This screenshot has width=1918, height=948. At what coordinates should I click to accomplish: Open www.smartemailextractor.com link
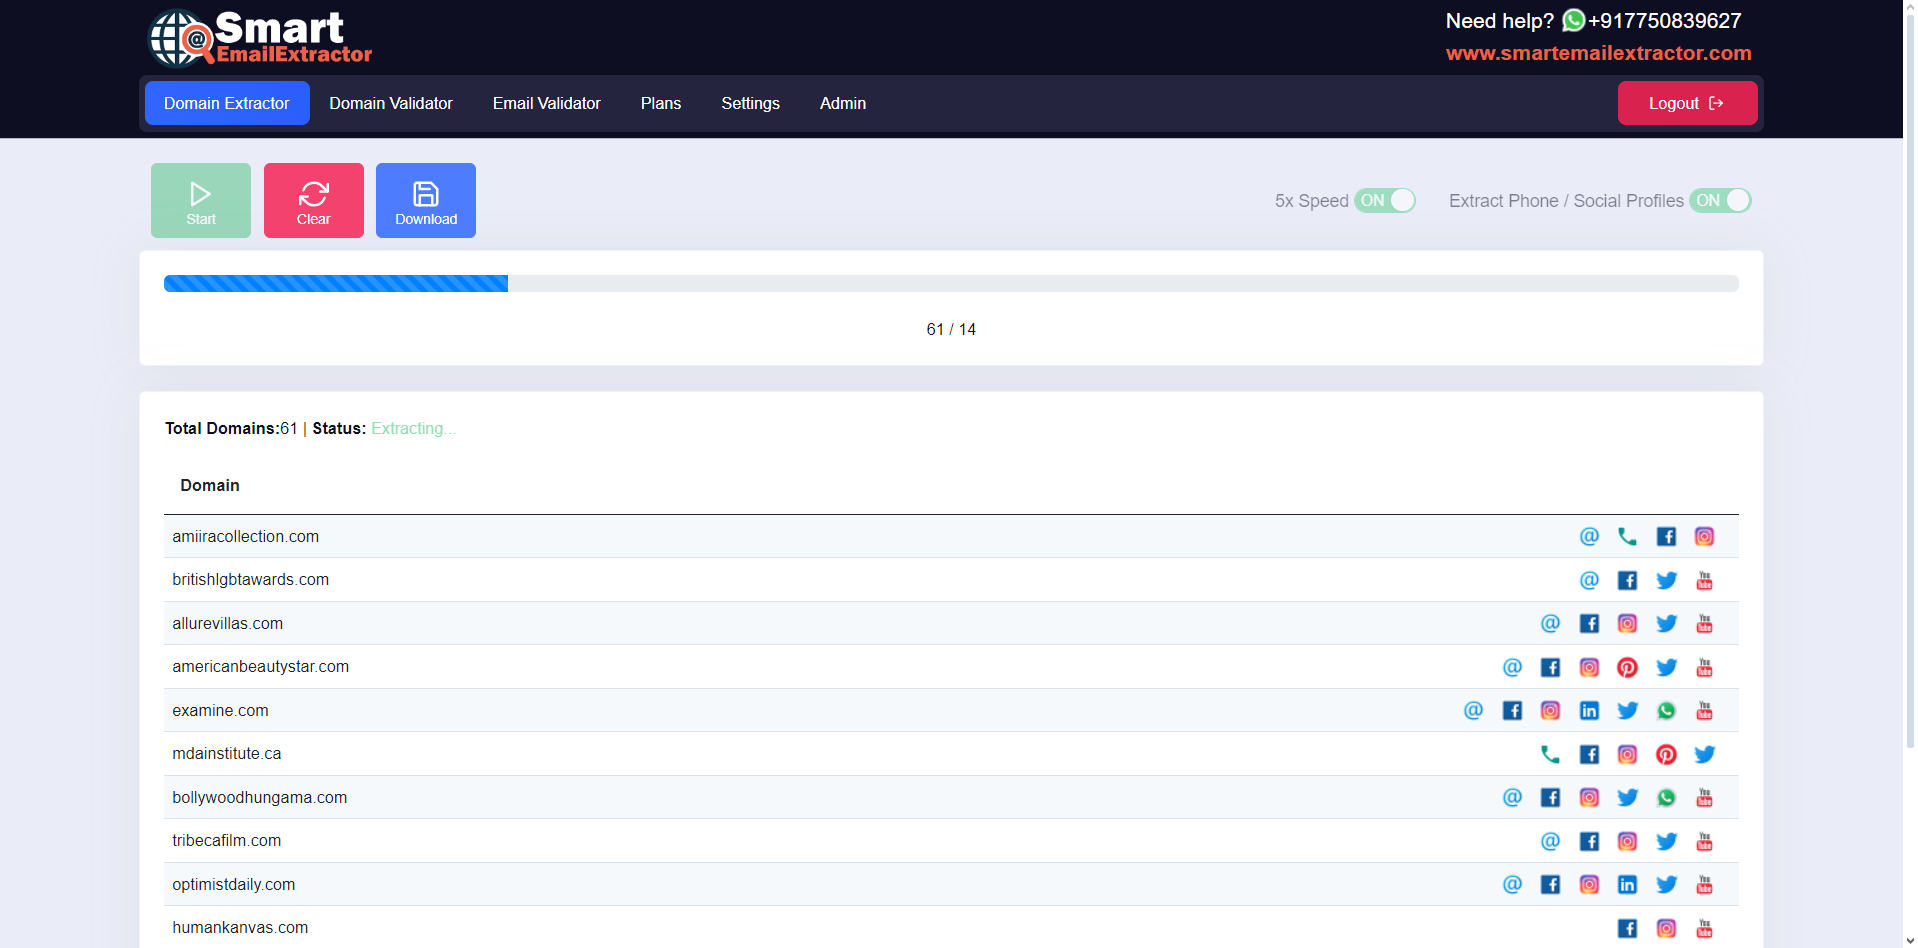tap(1598, 53)
